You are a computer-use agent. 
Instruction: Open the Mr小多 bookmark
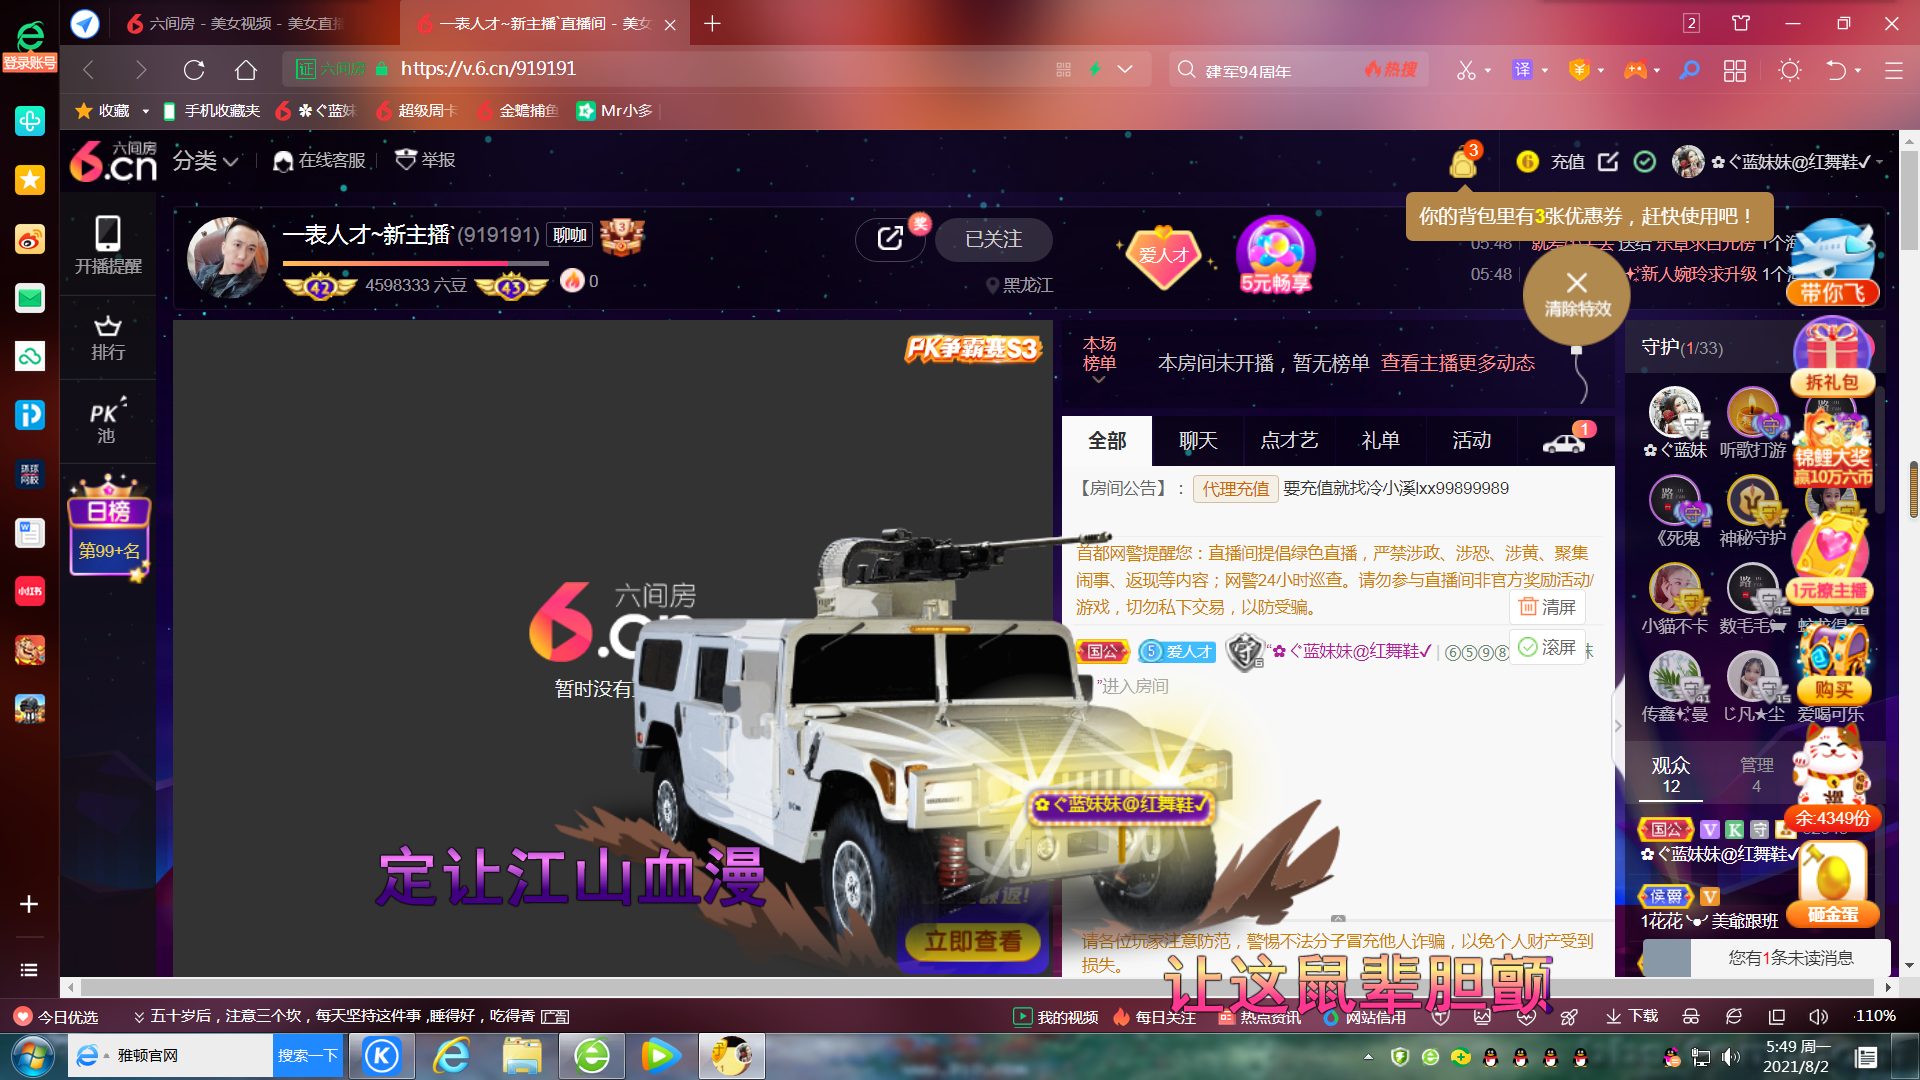pyautogui.click(x=615, y=110)
